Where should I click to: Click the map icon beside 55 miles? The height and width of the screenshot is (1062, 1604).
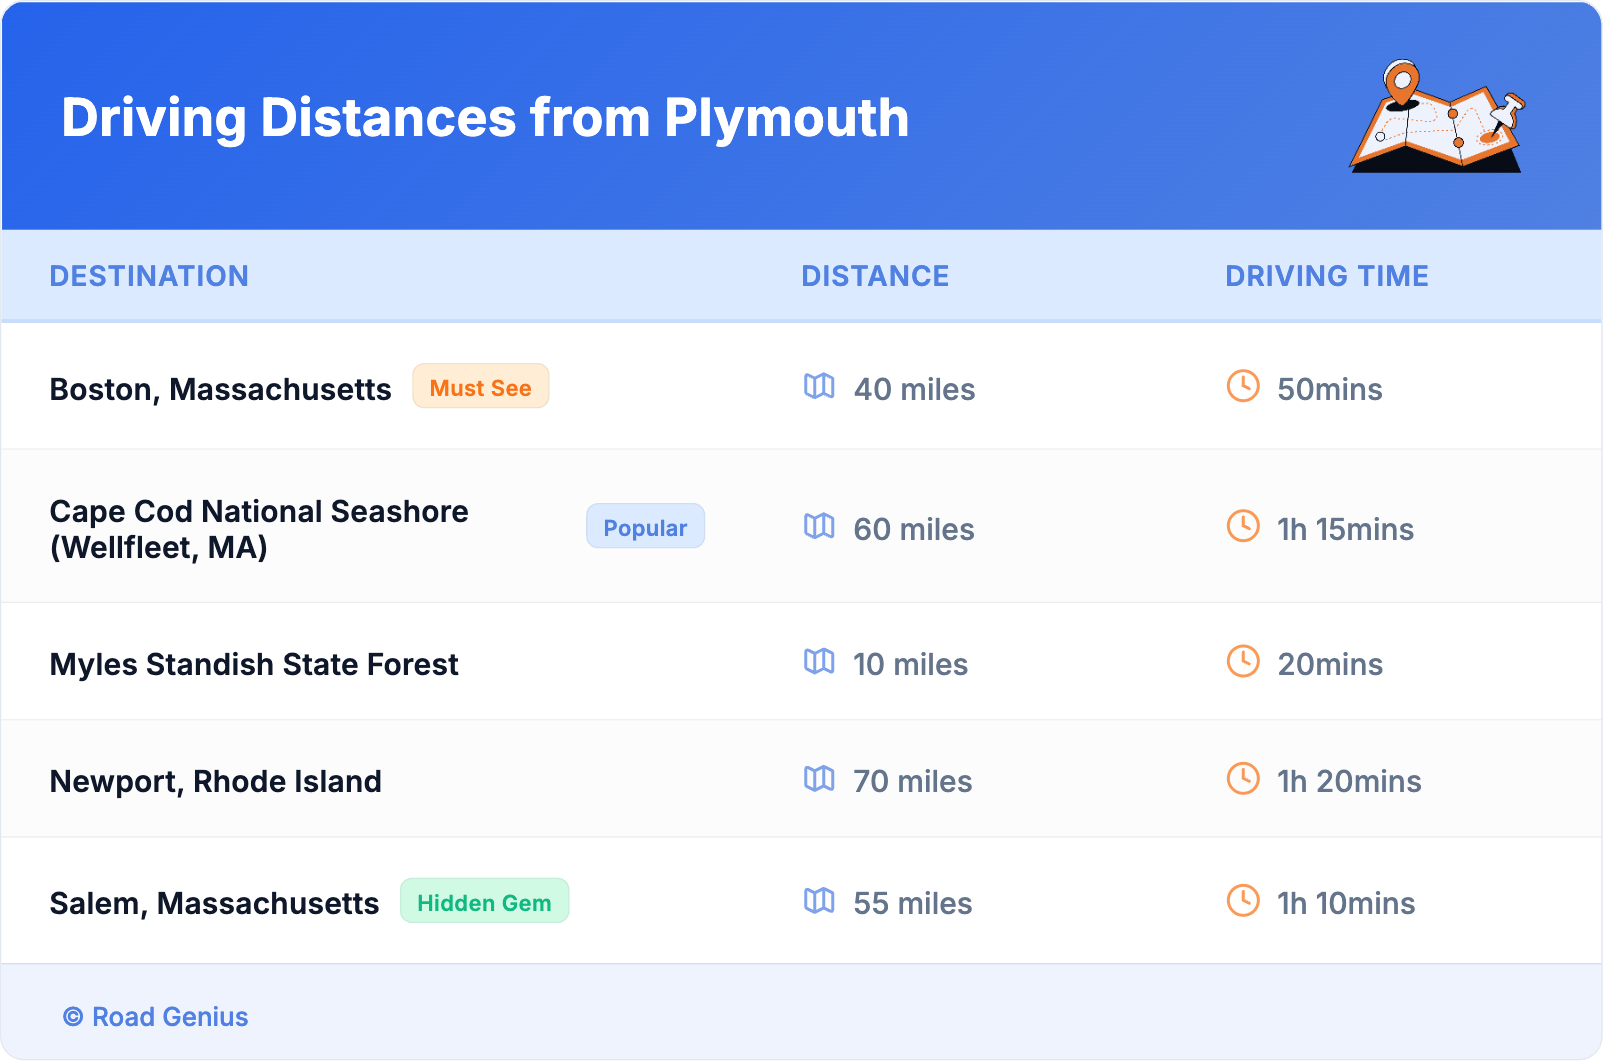tap(819, 900)
